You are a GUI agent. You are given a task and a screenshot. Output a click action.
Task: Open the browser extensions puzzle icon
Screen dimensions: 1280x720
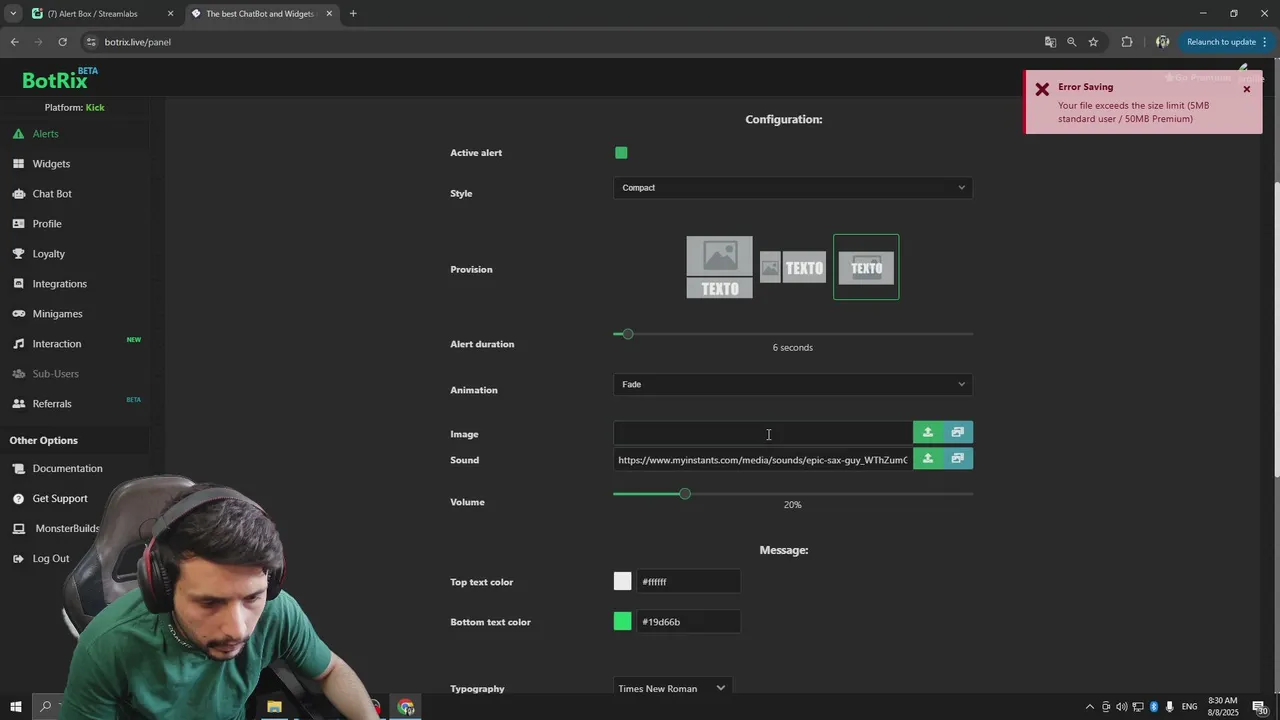pyautogui.click(x=1127, y=42)
